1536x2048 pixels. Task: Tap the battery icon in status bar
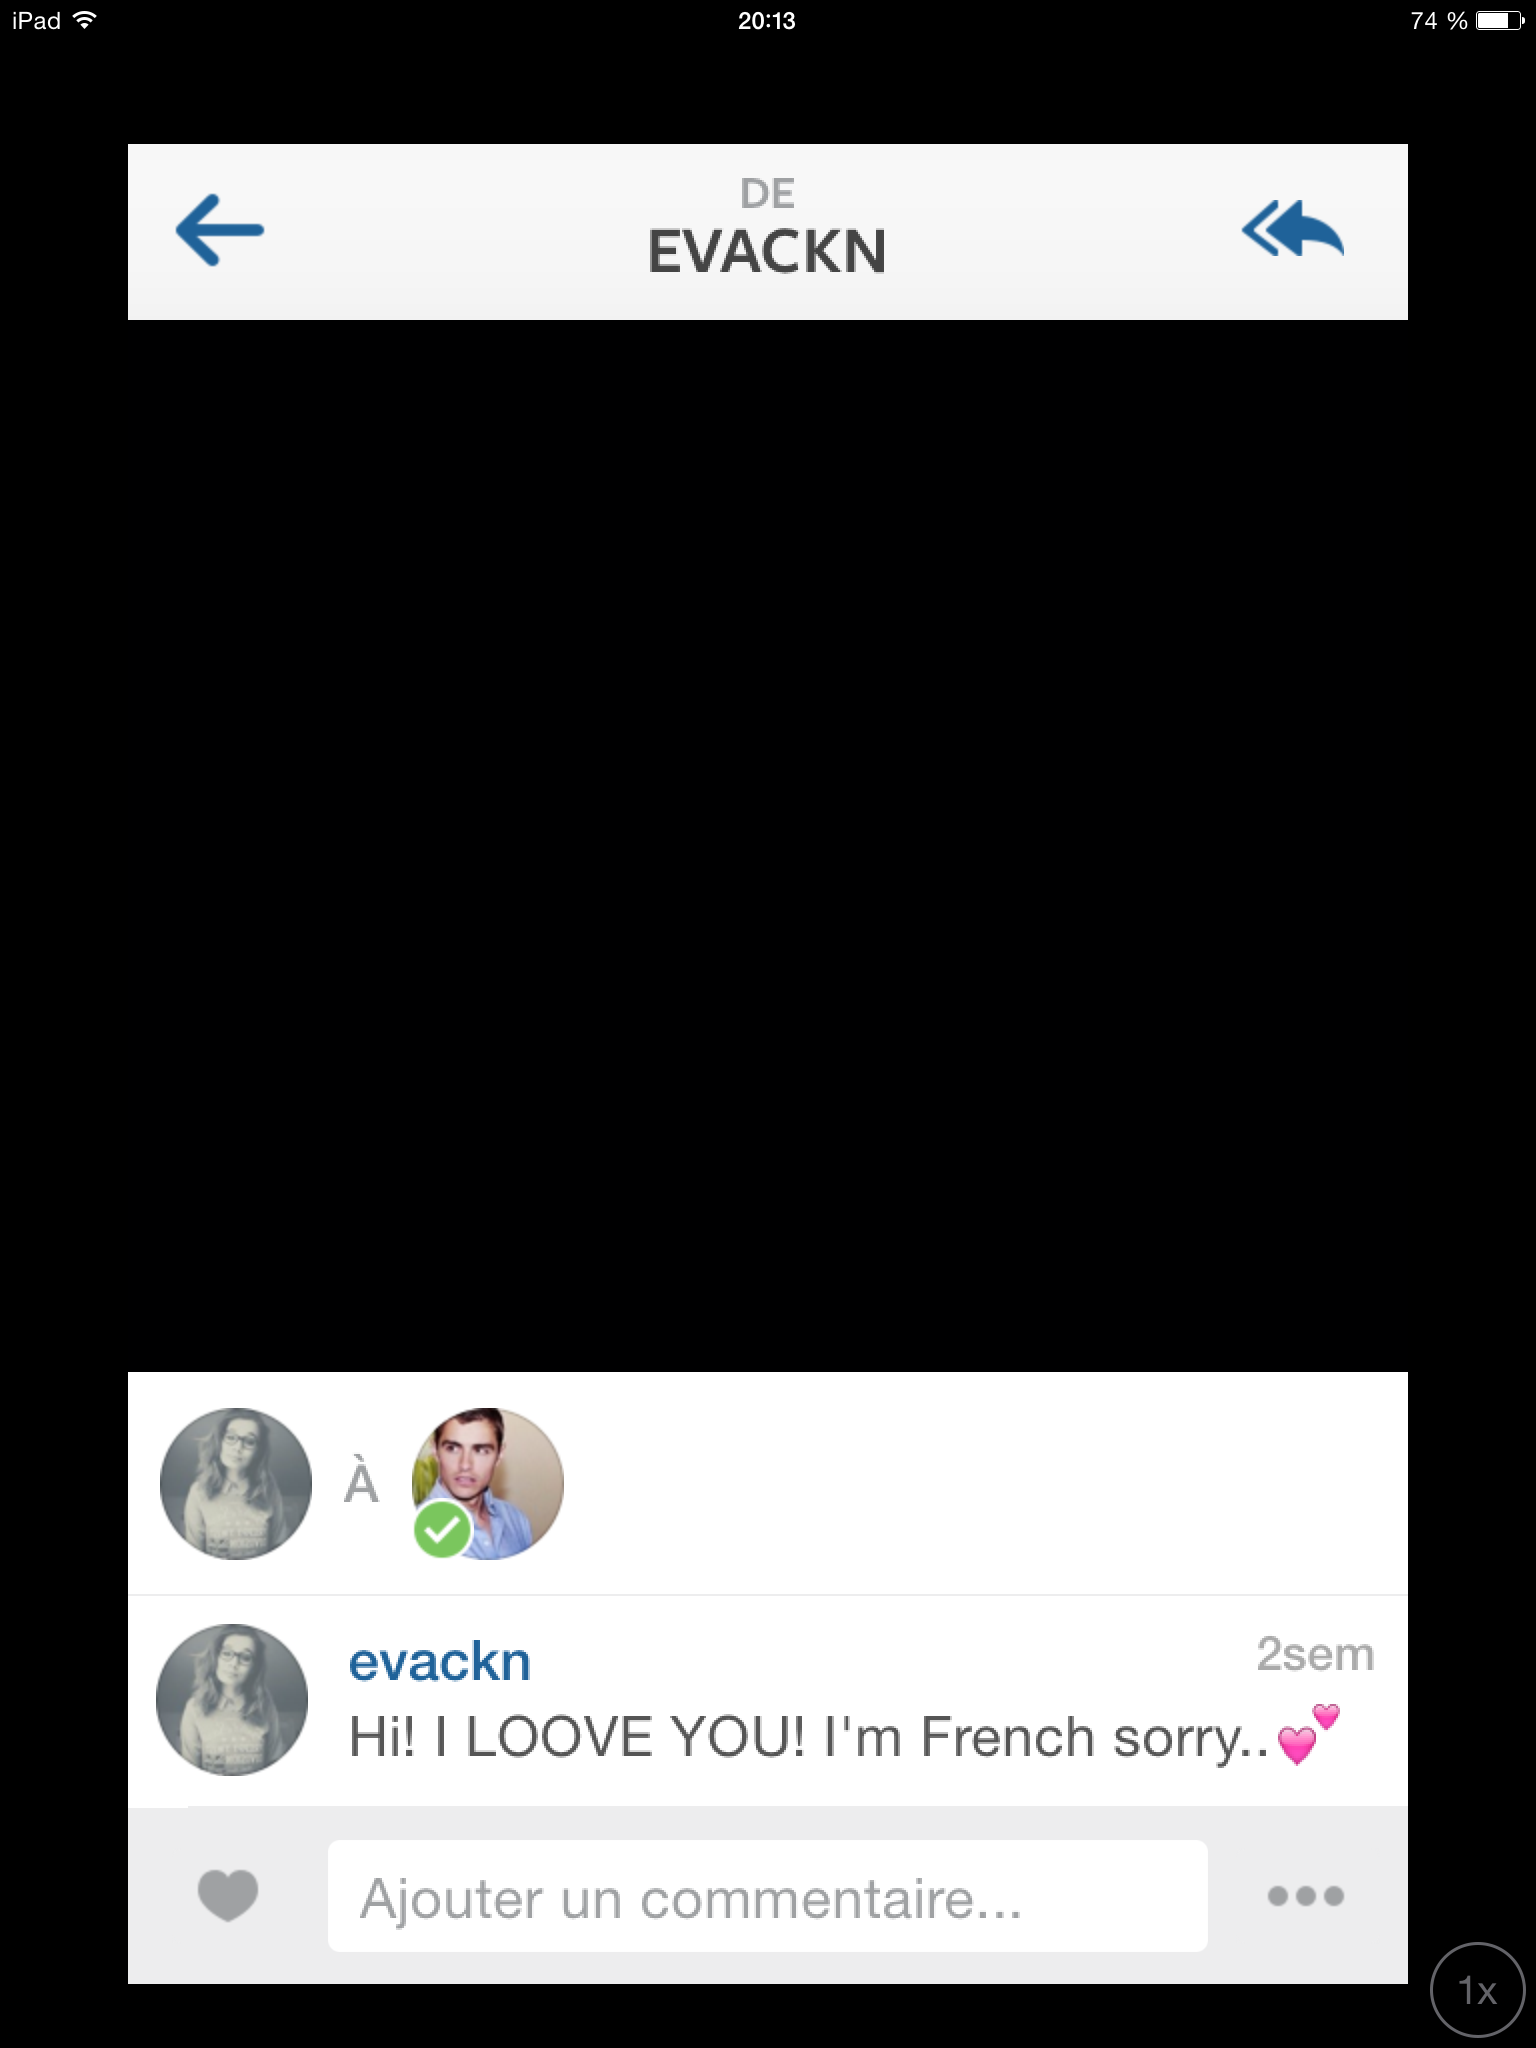[x=1500, y=20]
